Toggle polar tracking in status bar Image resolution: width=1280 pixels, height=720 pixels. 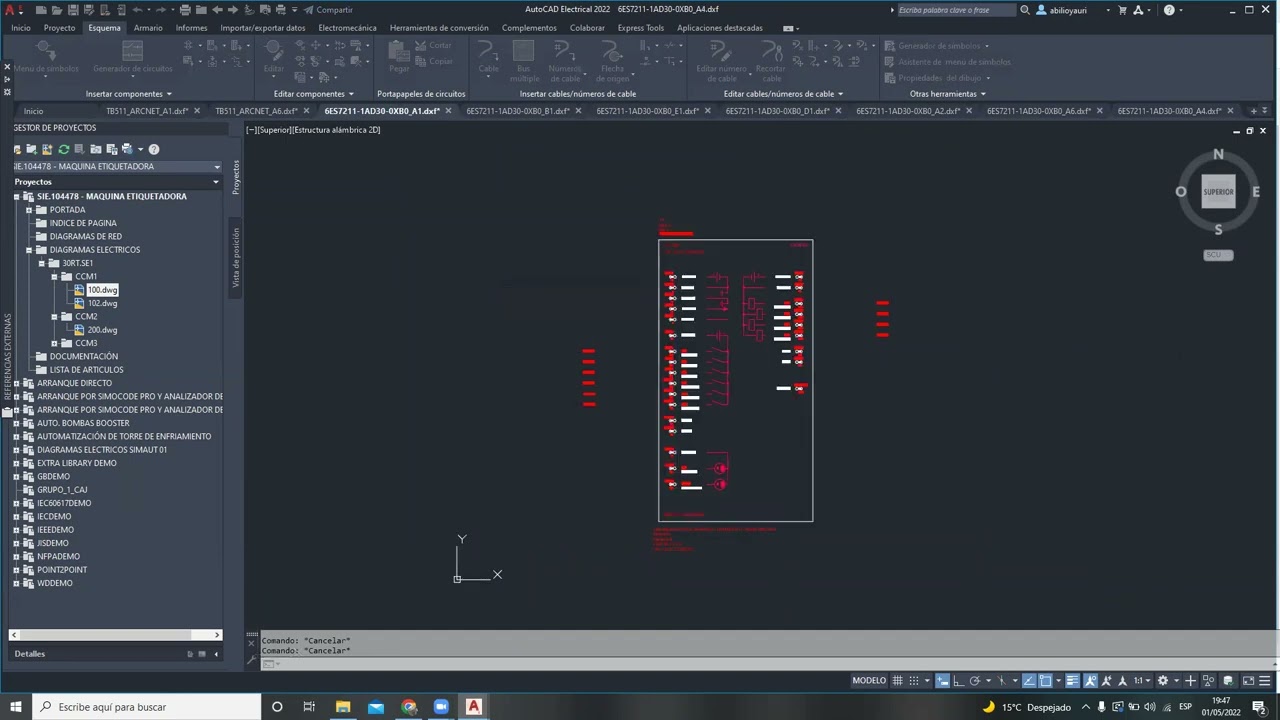(x=975, y=680)
